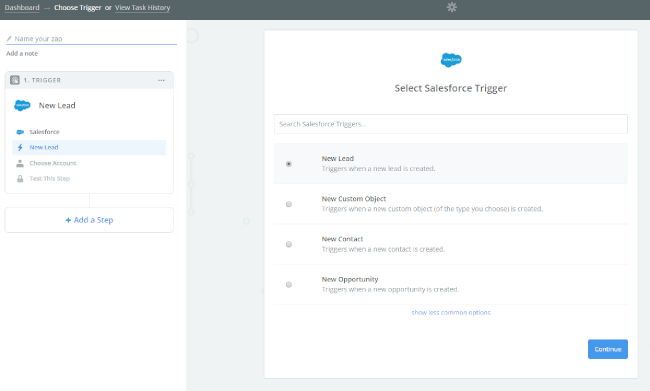Screen dimensions: 650x391
Task: Click Select Salesforce Trigger heading
Action: point(451,88)
